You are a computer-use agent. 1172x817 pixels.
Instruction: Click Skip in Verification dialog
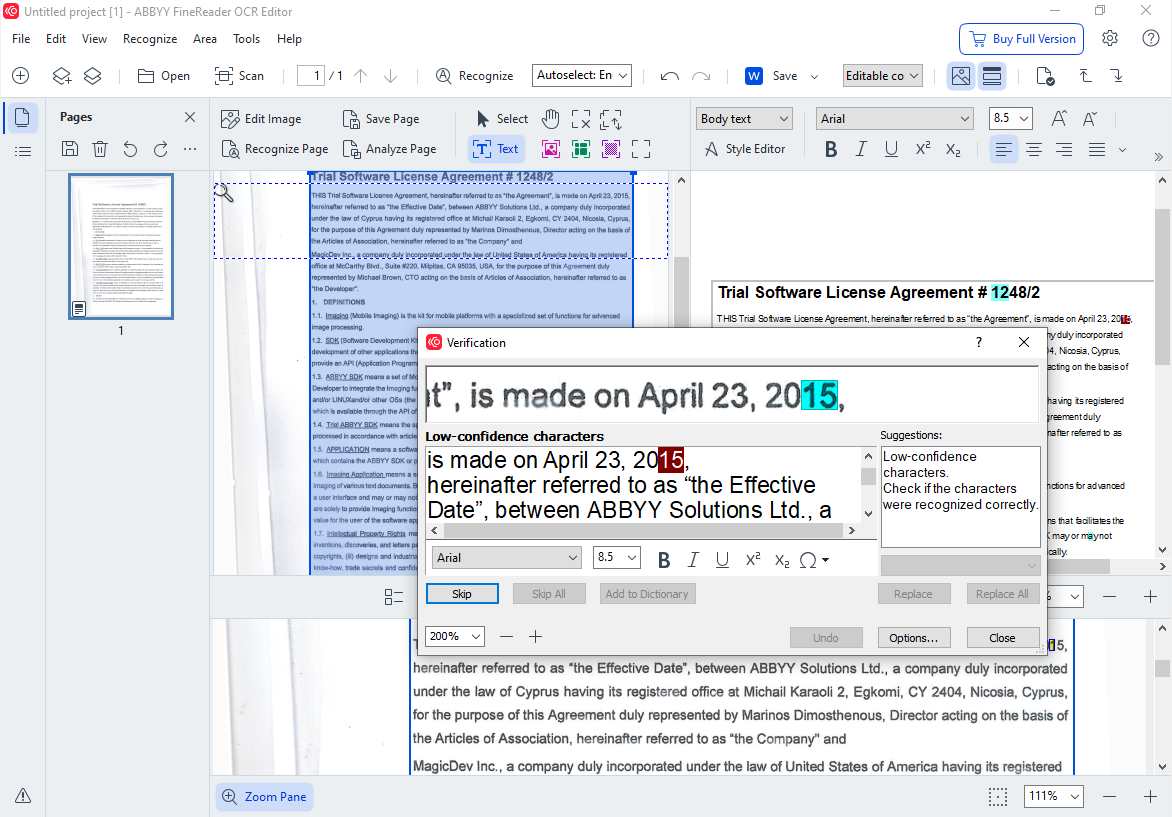(462, 594)
